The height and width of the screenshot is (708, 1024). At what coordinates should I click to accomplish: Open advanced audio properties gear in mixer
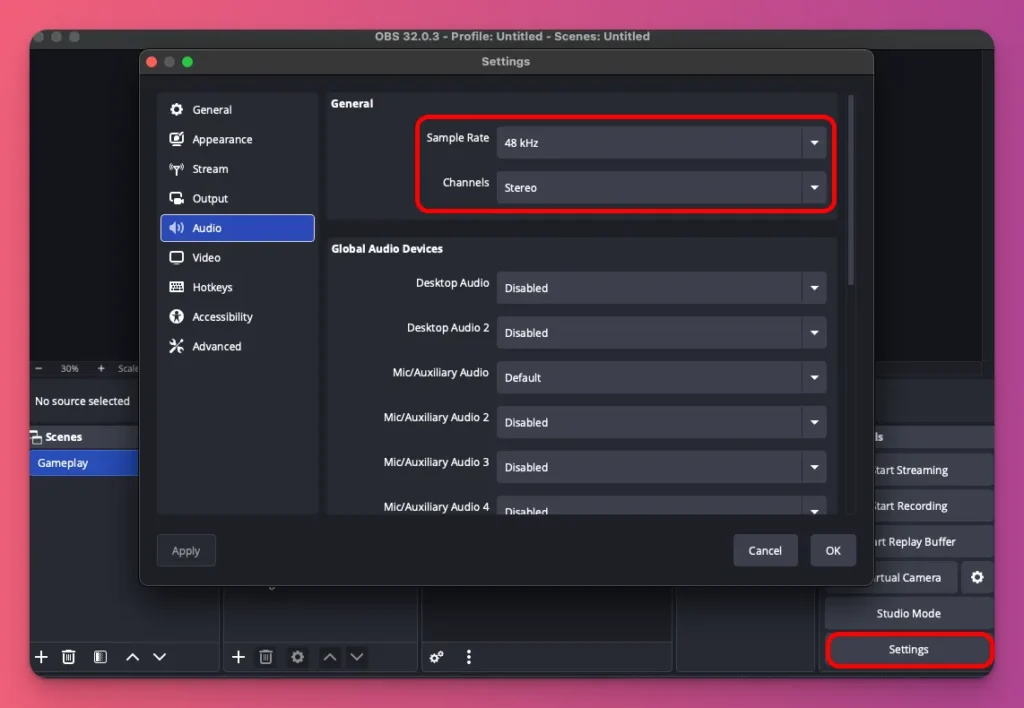pyautogui.click(x=435, y=657)
